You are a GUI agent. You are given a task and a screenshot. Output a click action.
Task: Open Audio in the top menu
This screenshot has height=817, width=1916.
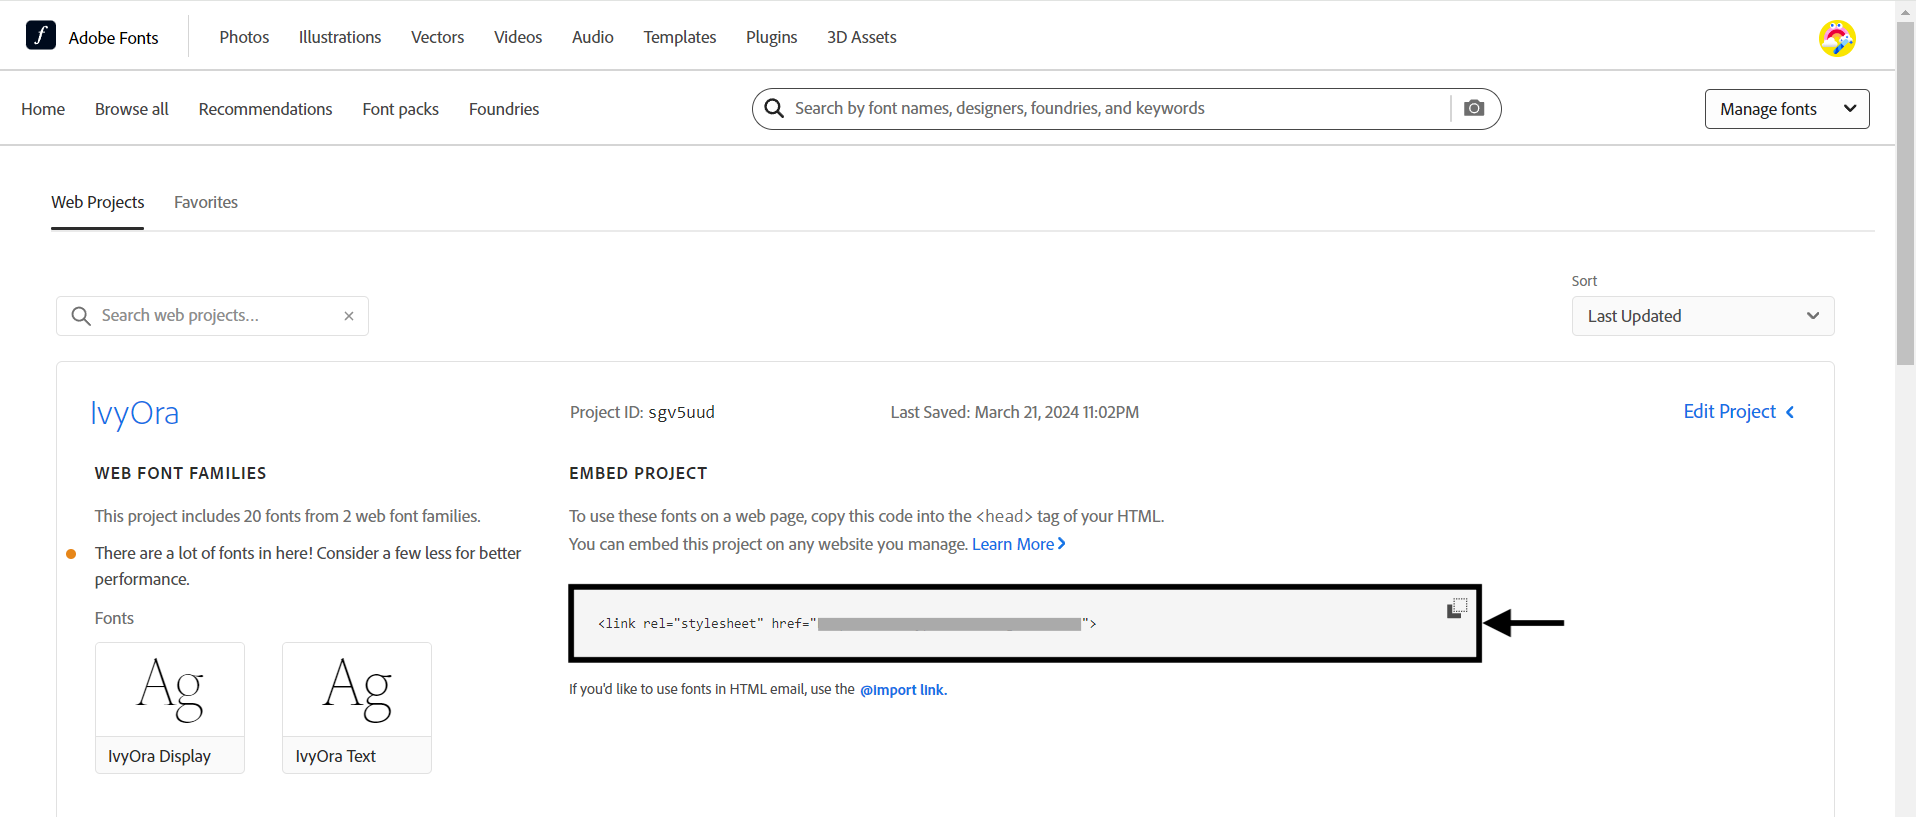click(593, 37)
